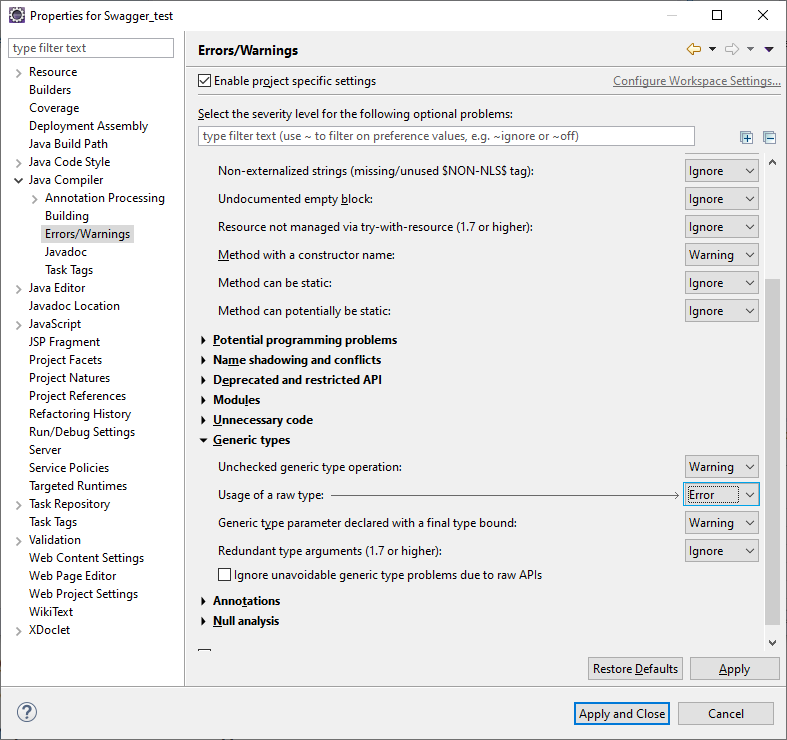Click the problems filter text field

coord(446,136)
